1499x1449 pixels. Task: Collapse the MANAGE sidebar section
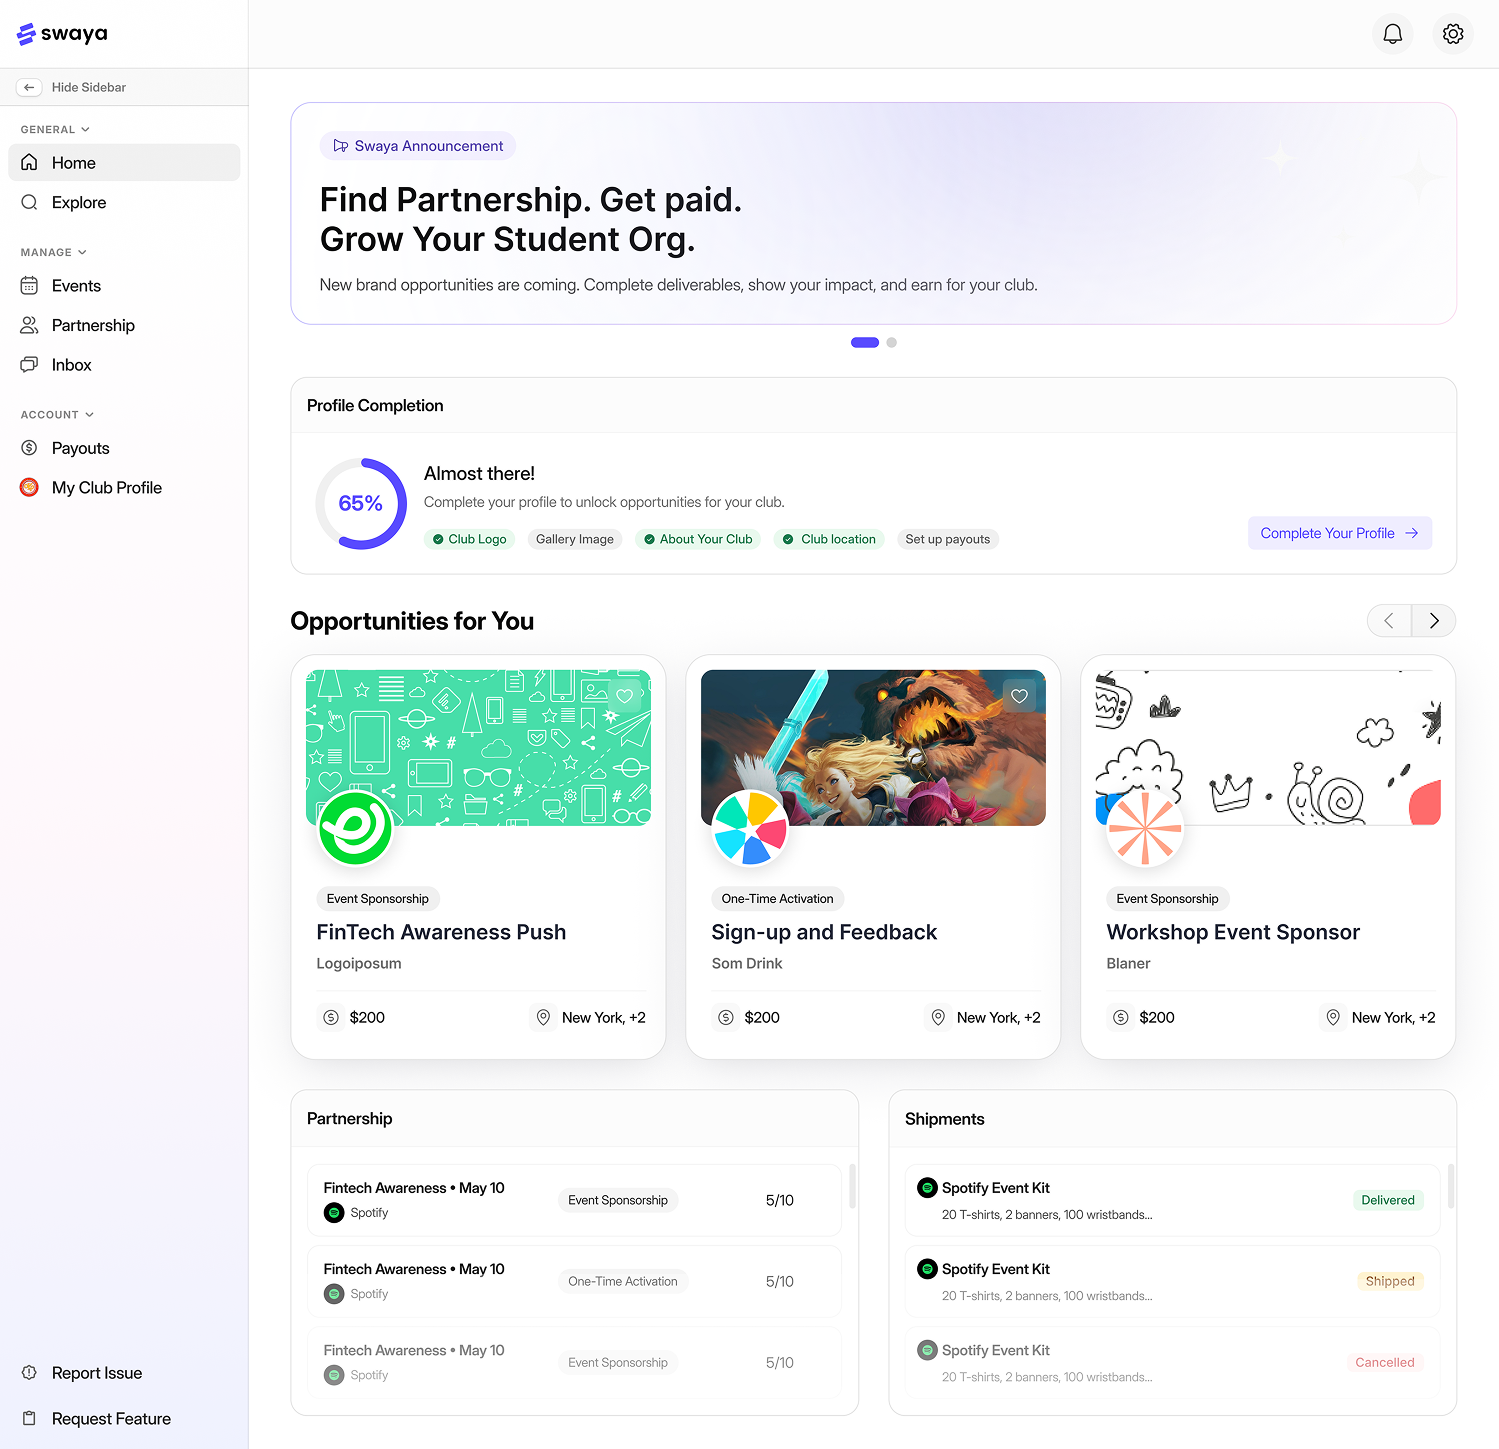54,252
